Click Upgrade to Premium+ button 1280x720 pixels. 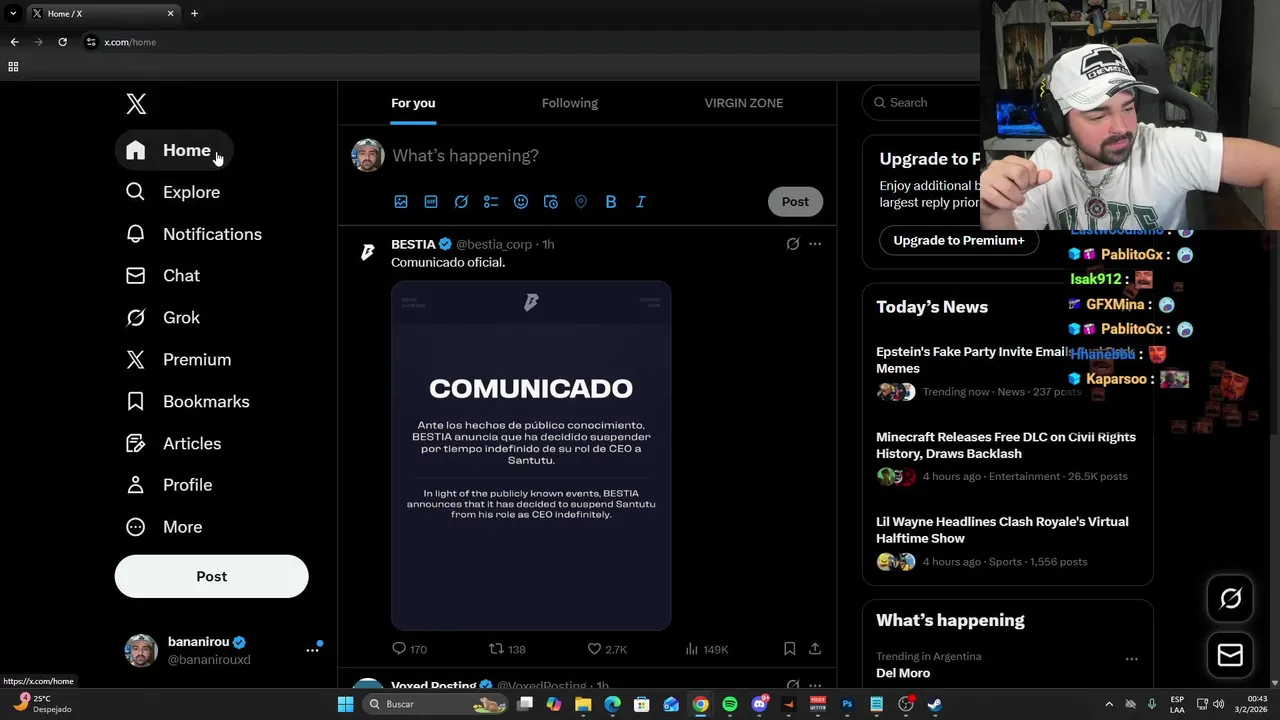(958, 241)
